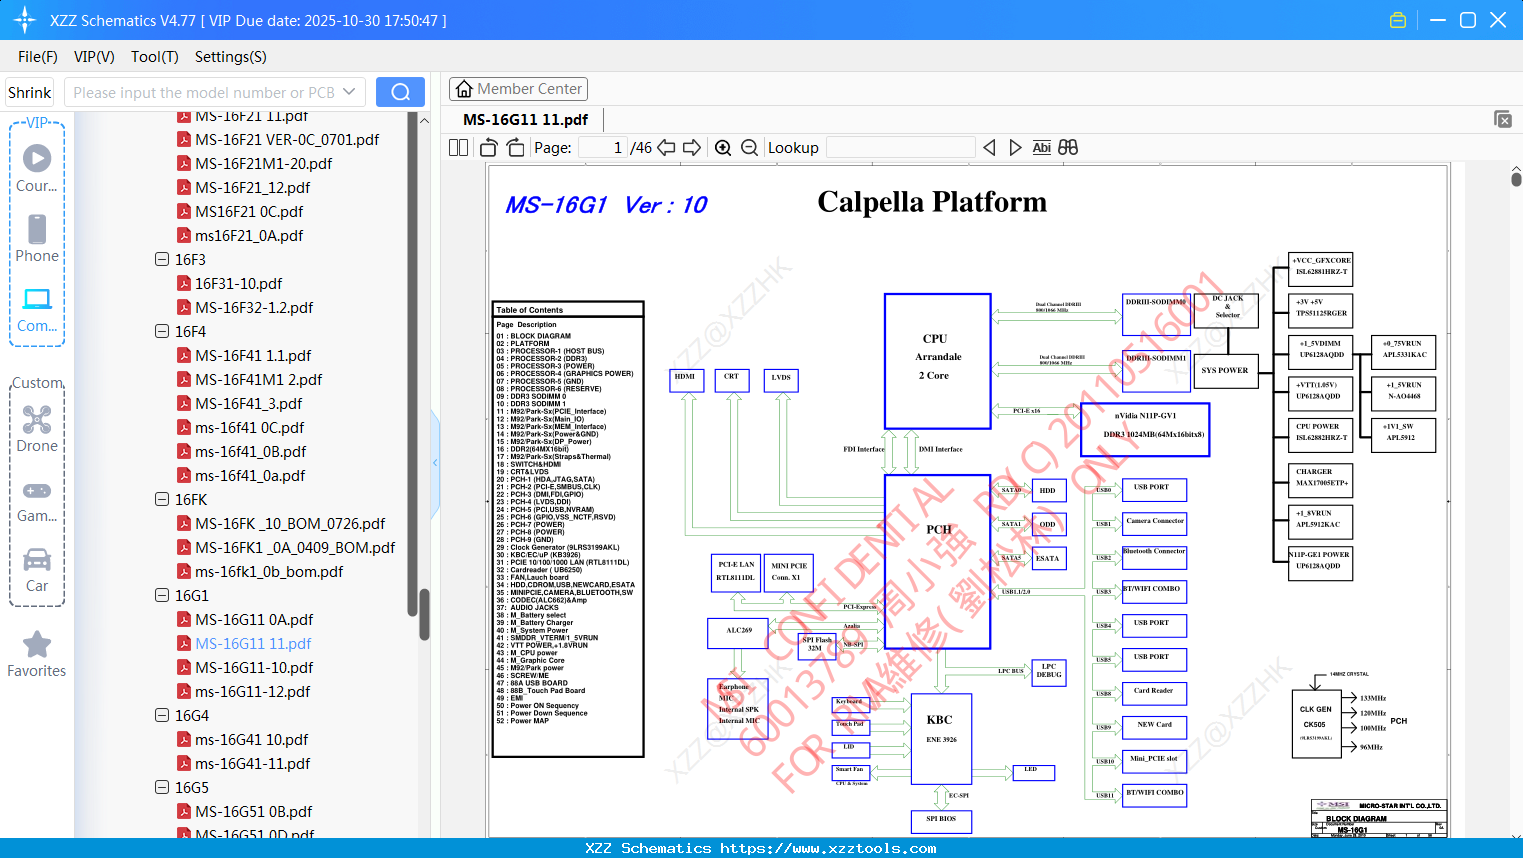Viewport: 1523px width, 858px height.
Task: Find next lookup result
Action: pos(1015,148)
